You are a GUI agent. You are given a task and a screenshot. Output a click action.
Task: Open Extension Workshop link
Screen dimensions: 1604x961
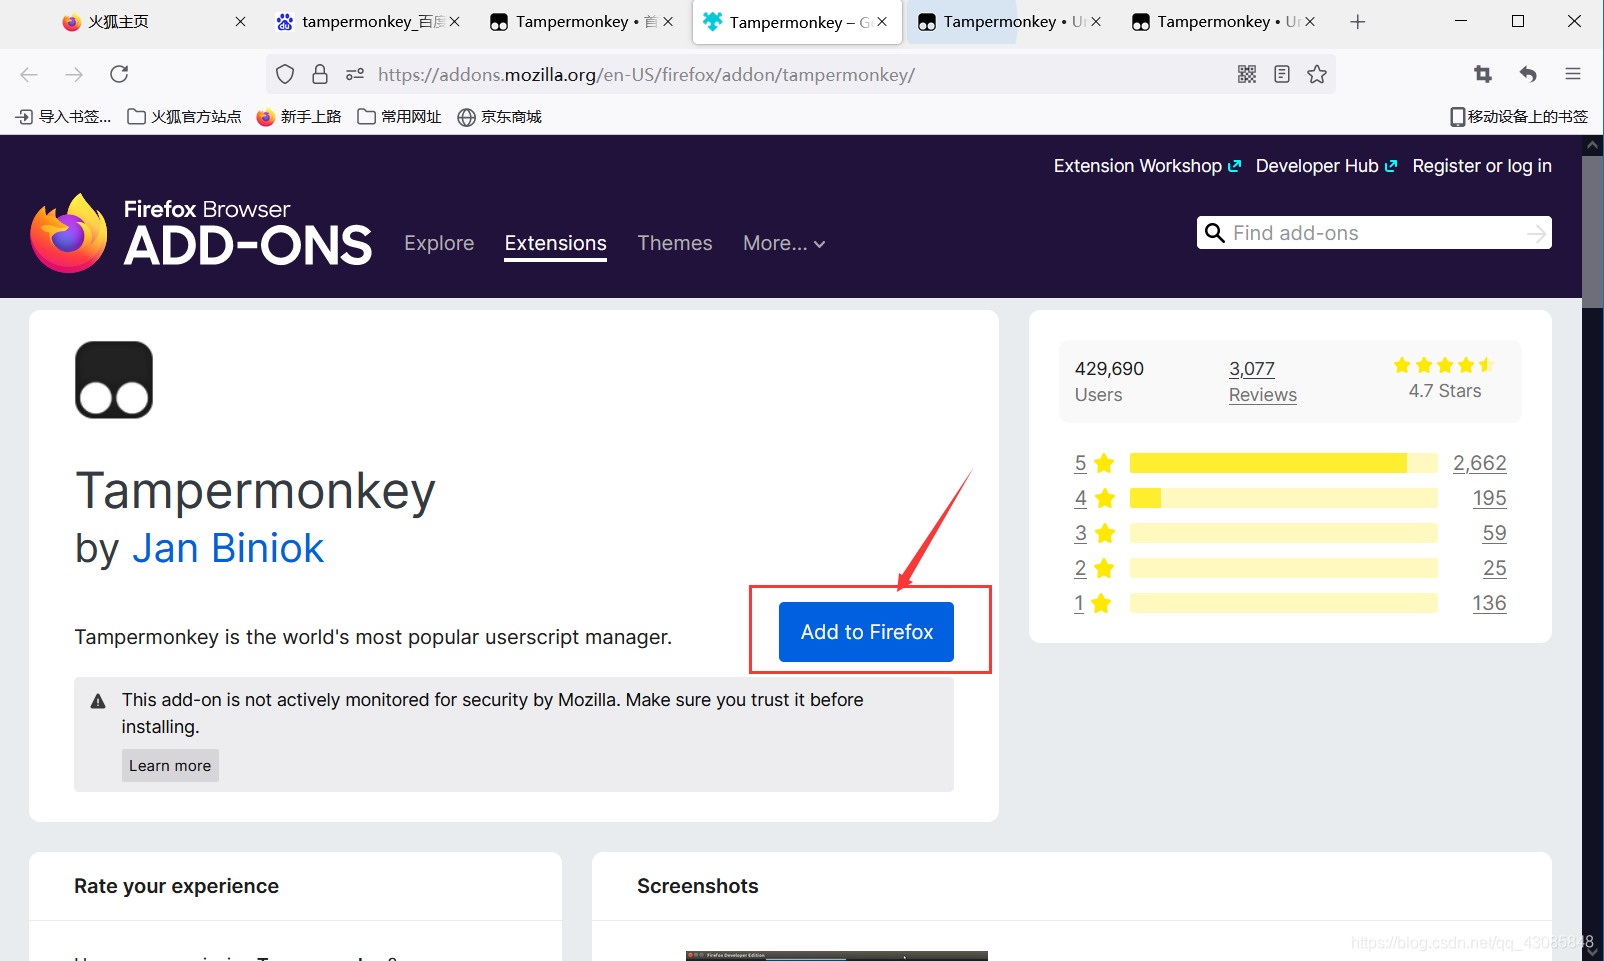pyautogui.click(x=1147, y=166)
